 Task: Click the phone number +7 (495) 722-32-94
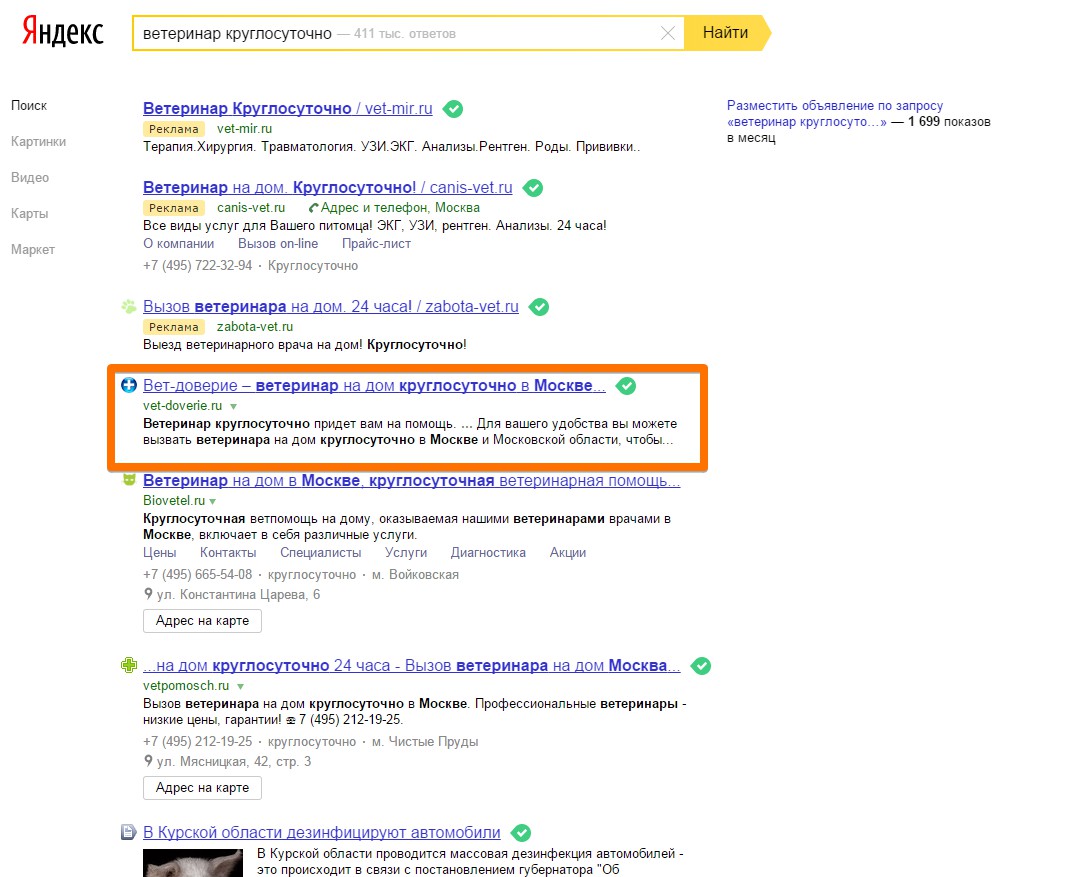[197, 265]
